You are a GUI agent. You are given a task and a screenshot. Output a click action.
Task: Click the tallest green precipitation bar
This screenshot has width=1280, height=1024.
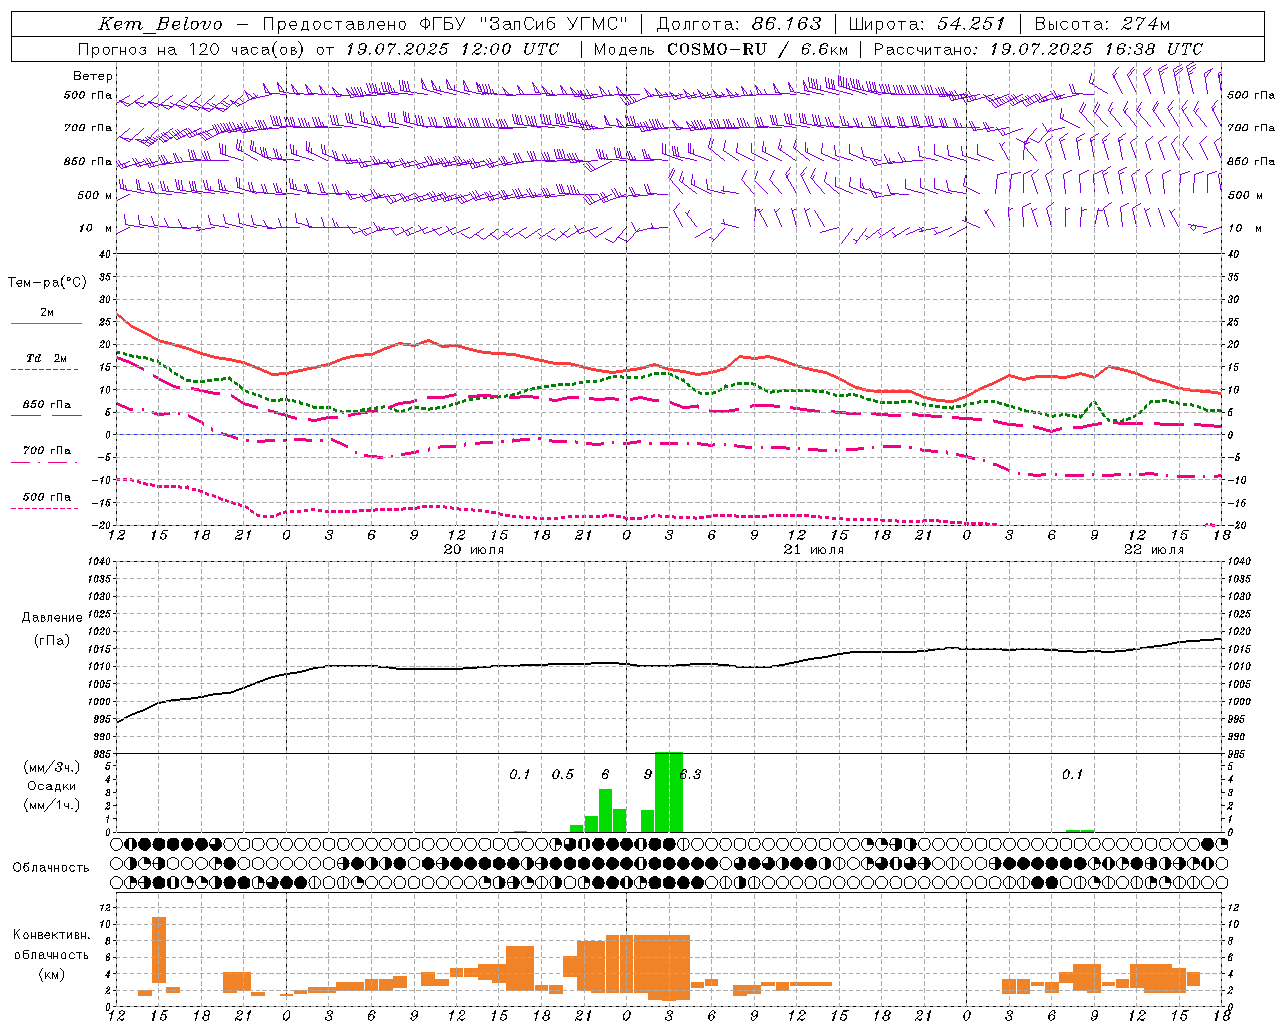[x=669, y=792]
